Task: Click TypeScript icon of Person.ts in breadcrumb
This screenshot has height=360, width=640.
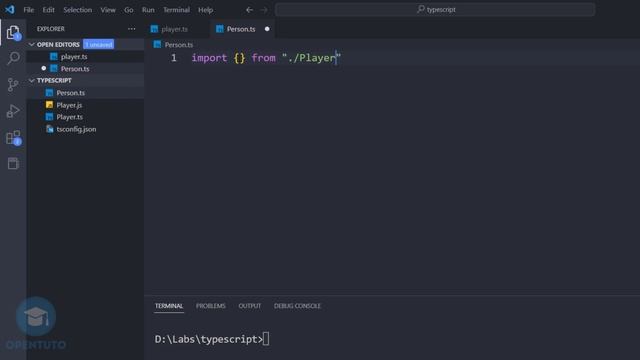Action: click(157, 44)
